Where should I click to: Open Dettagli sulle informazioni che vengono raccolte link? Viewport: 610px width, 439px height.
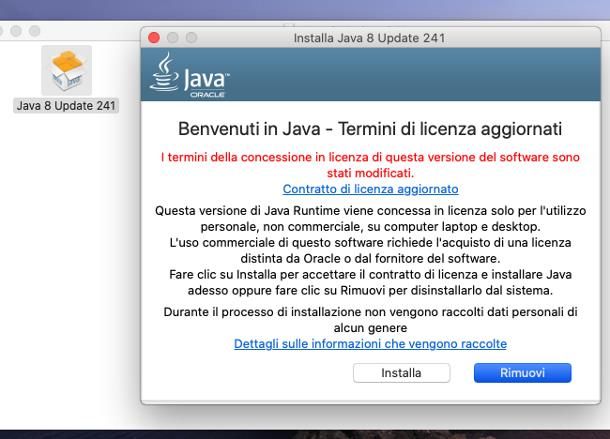click(370, 344)
